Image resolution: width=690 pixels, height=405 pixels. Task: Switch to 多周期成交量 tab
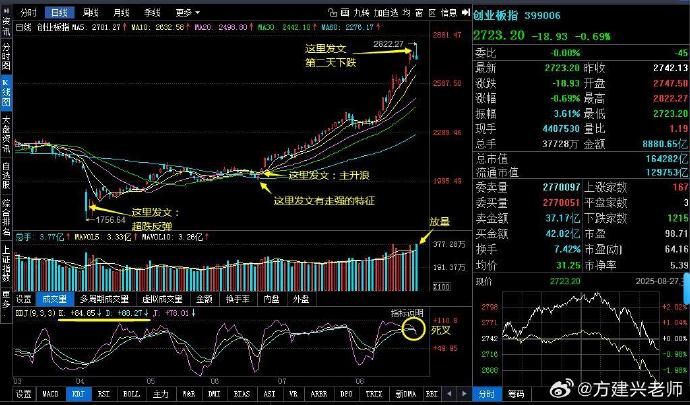105,299
